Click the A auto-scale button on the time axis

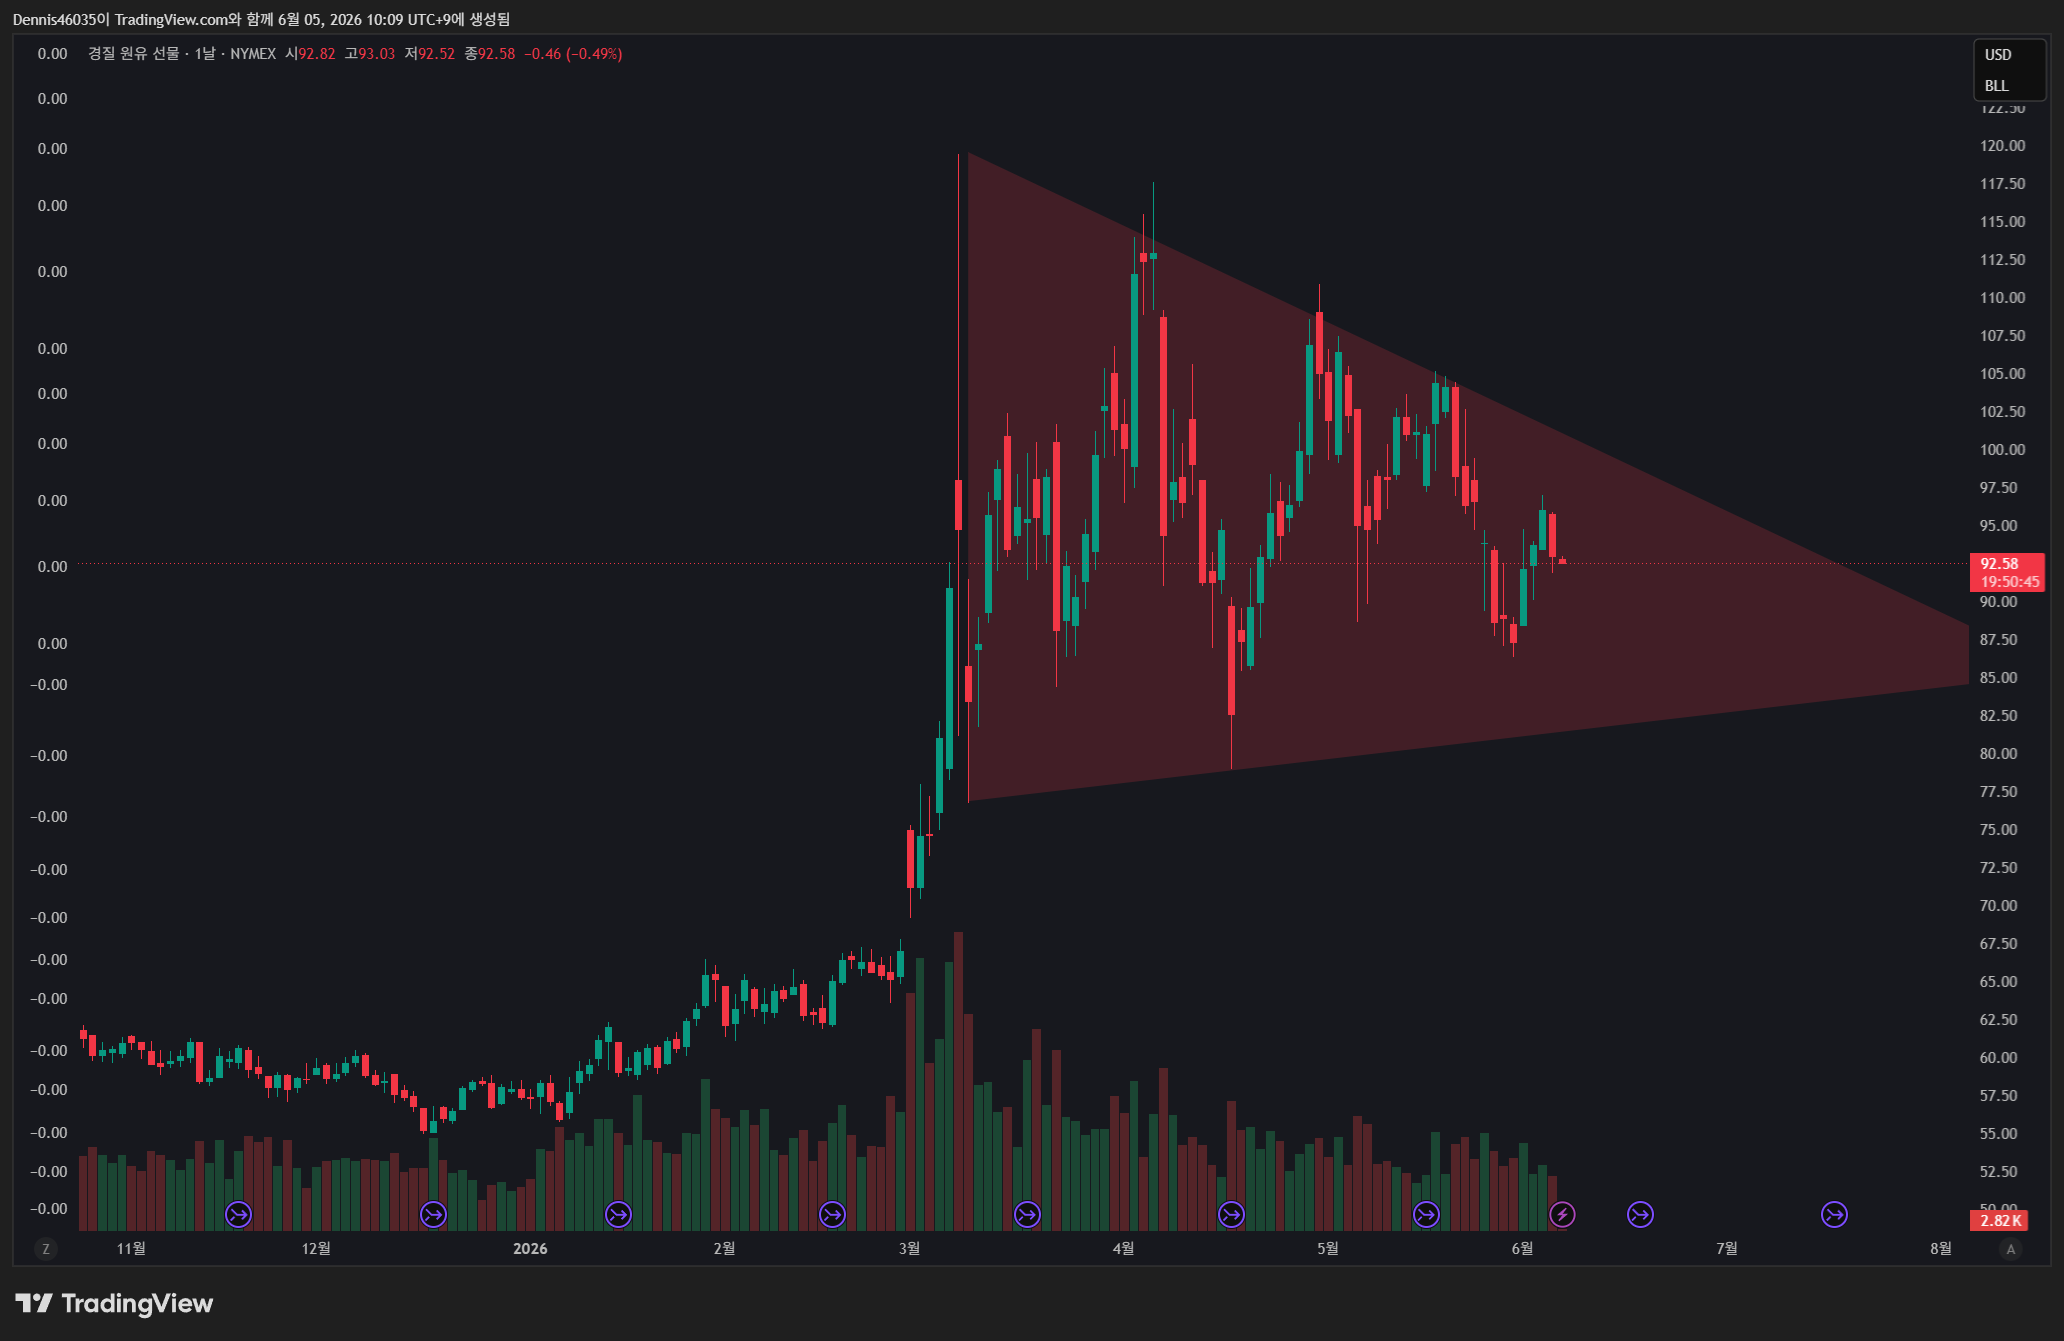click(x=2011, y=1248)
